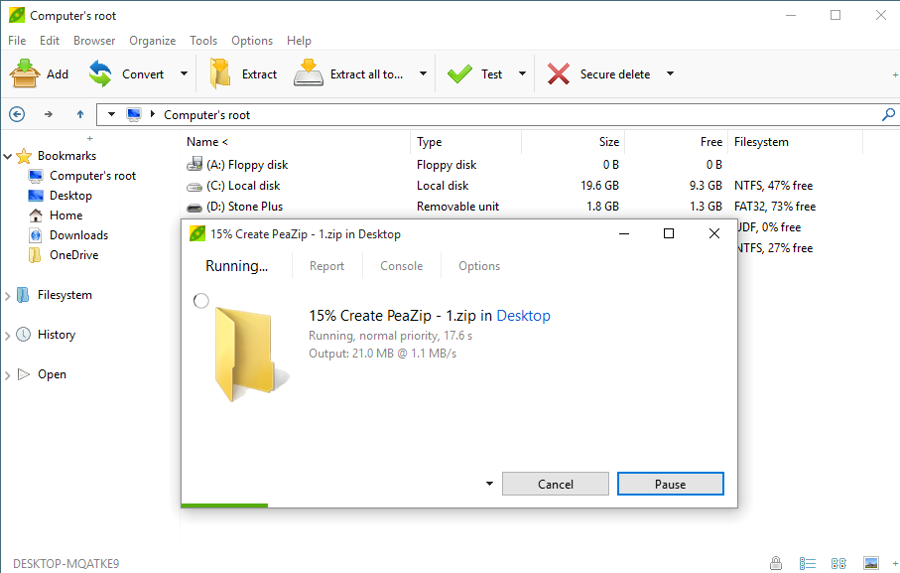Click the Bookmarks star icon

(24, 156)
